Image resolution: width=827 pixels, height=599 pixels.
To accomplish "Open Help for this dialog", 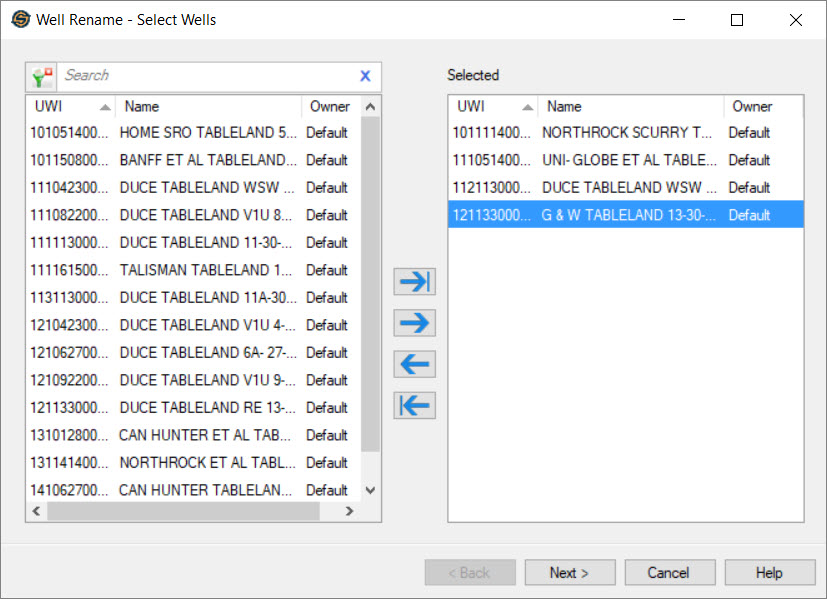I will [769, 573].
